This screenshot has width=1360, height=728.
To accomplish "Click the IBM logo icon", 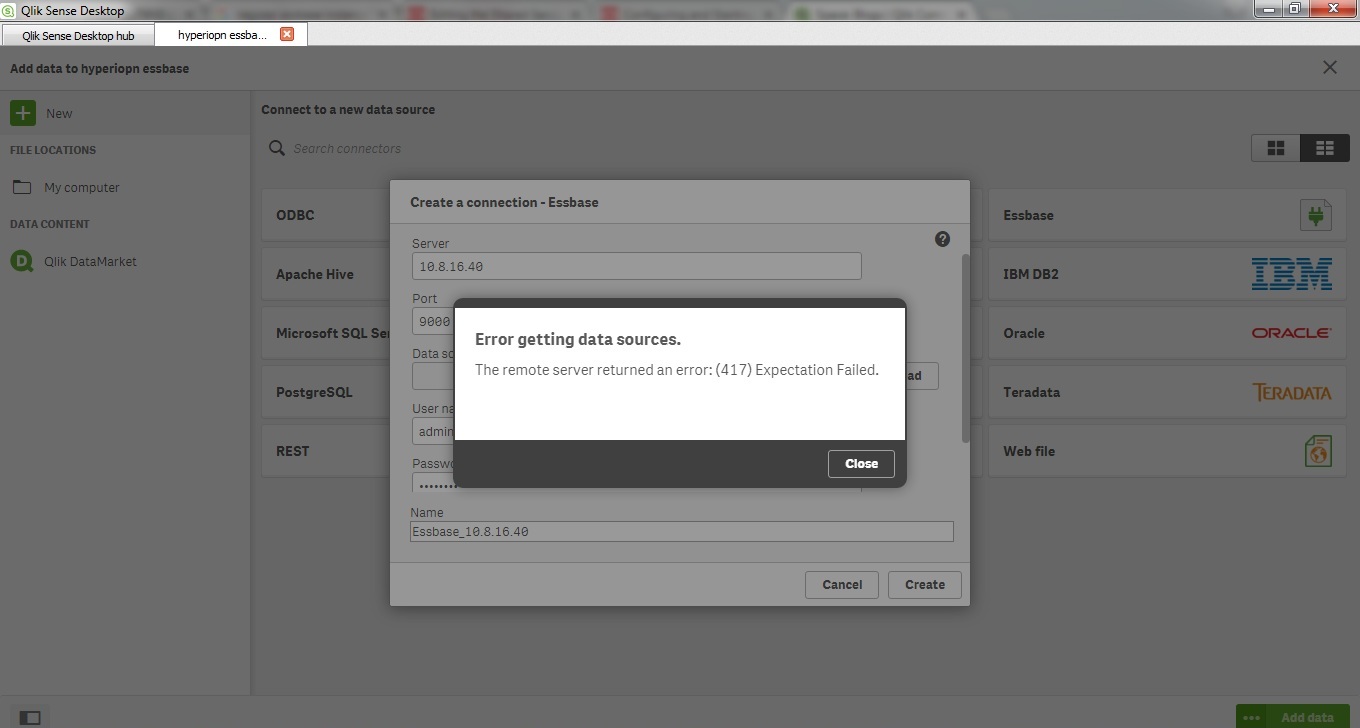I will coord(1291,274).
